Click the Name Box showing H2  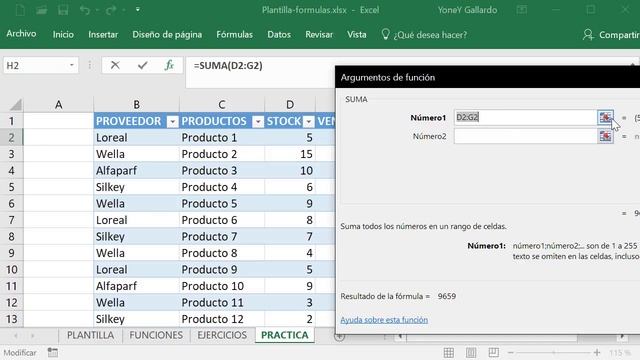click(35, 65)
